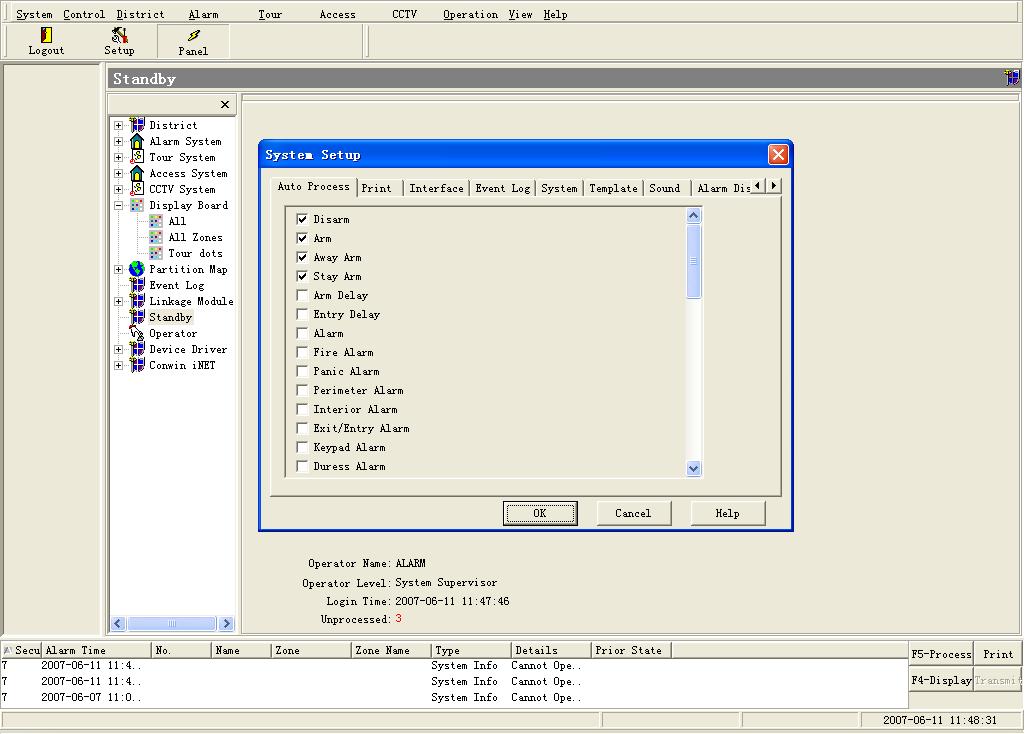Screen dimensions: 1026x734
Task: Open the Operation menu
Action: [470, 14]
